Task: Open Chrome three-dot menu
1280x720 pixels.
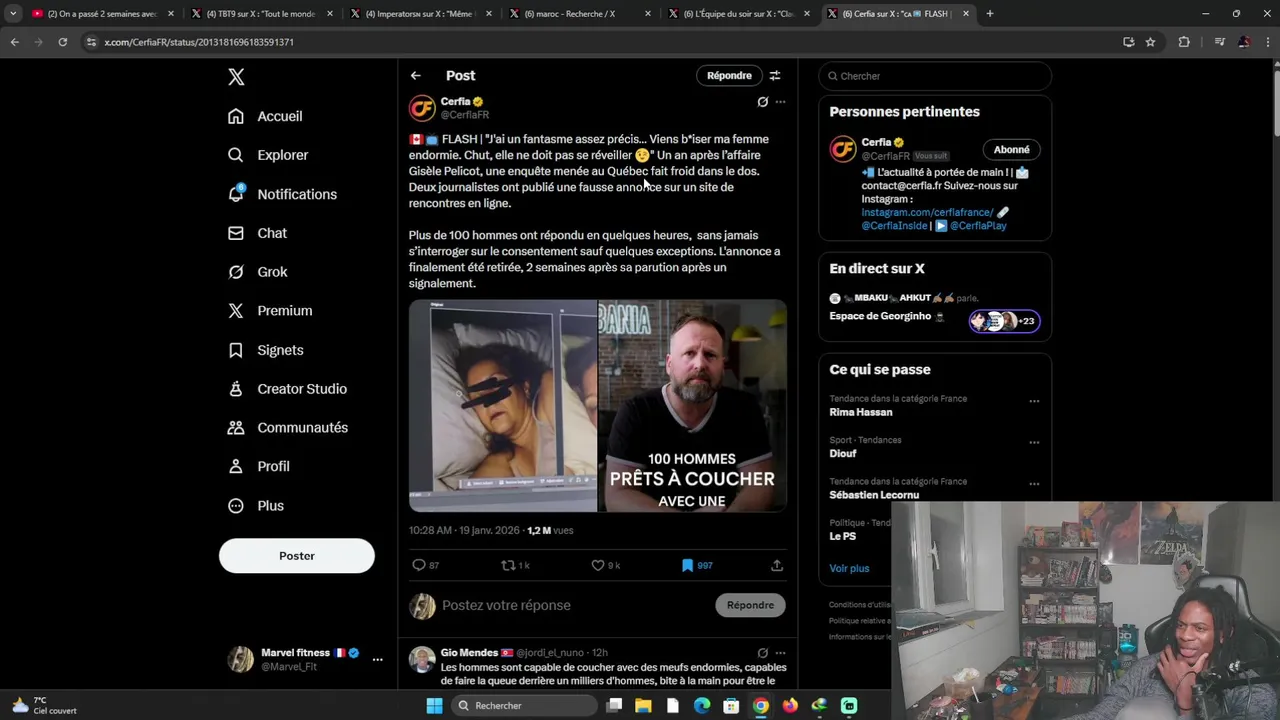Action: tap(1267, 42)
